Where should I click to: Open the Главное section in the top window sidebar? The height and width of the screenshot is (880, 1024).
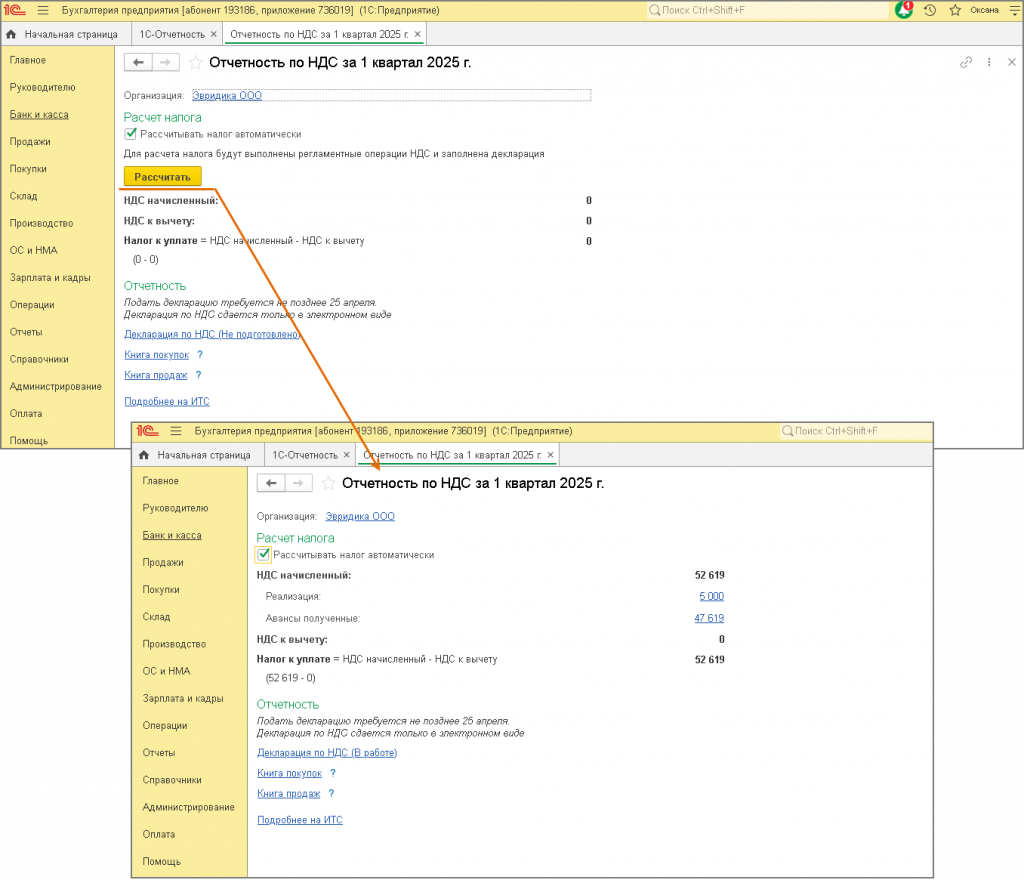(x=27, y=60)
